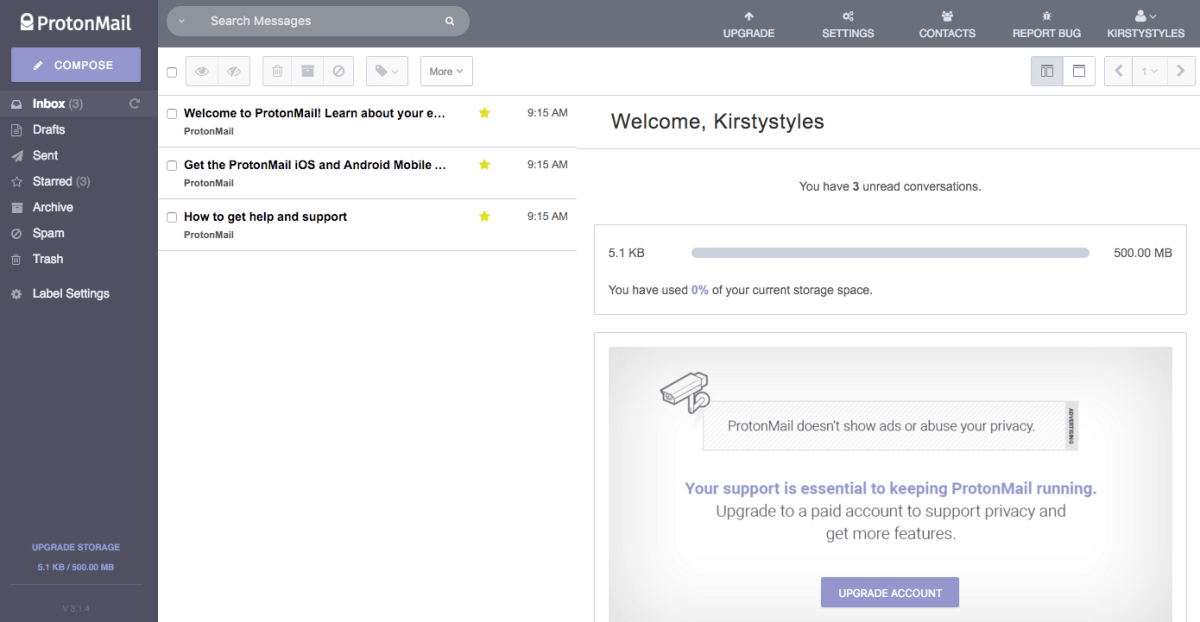The width and height of the screenshot is (1200, 622).
Task: Unstar the How to get help message
Action: point(485,216)
